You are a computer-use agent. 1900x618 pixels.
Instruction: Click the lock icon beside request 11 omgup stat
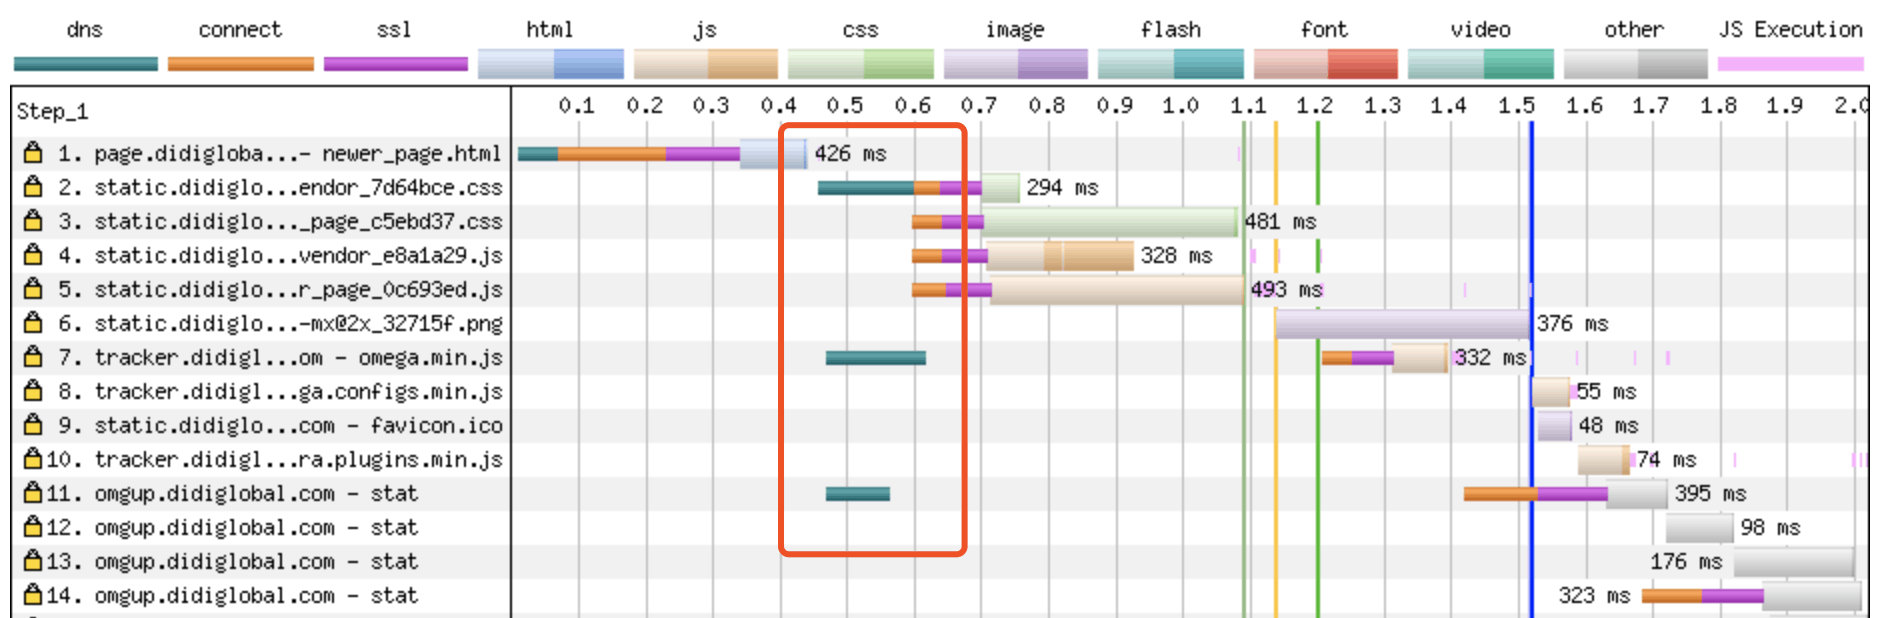coord(33,493)
